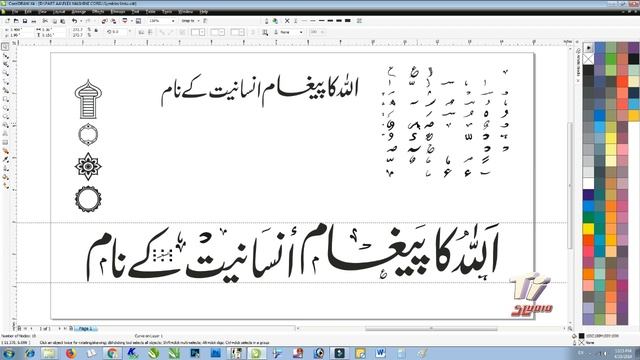
Task: Toggle the lock ratio padlock
Action: point(96,30)
